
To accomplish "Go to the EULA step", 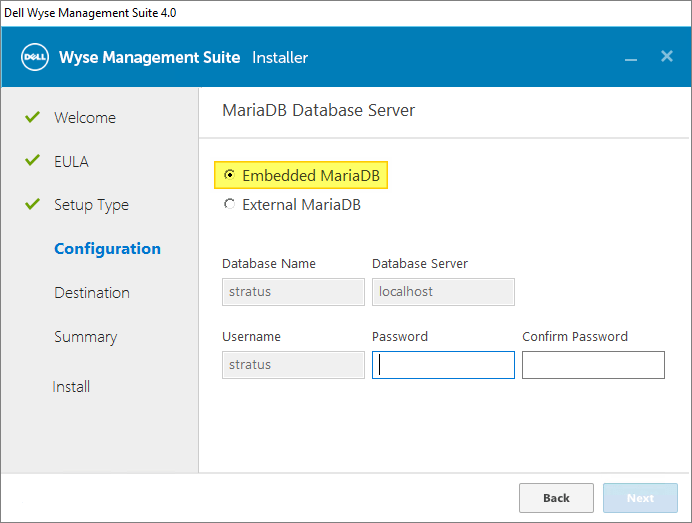I will (71, 161).
